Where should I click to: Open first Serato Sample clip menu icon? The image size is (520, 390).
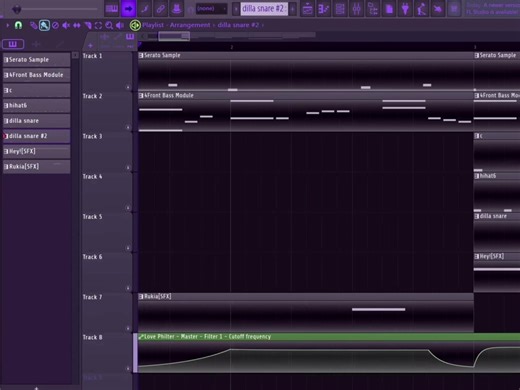[141, 55]
